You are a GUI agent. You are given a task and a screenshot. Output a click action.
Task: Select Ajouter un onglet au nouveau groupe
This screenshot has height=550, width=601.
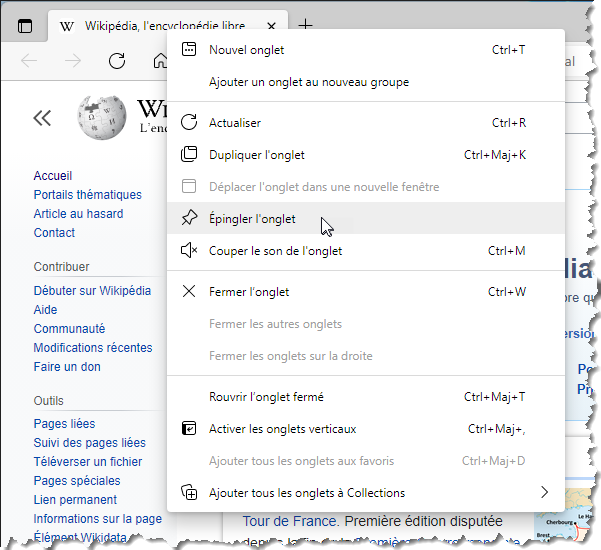[x=308, y=82]
